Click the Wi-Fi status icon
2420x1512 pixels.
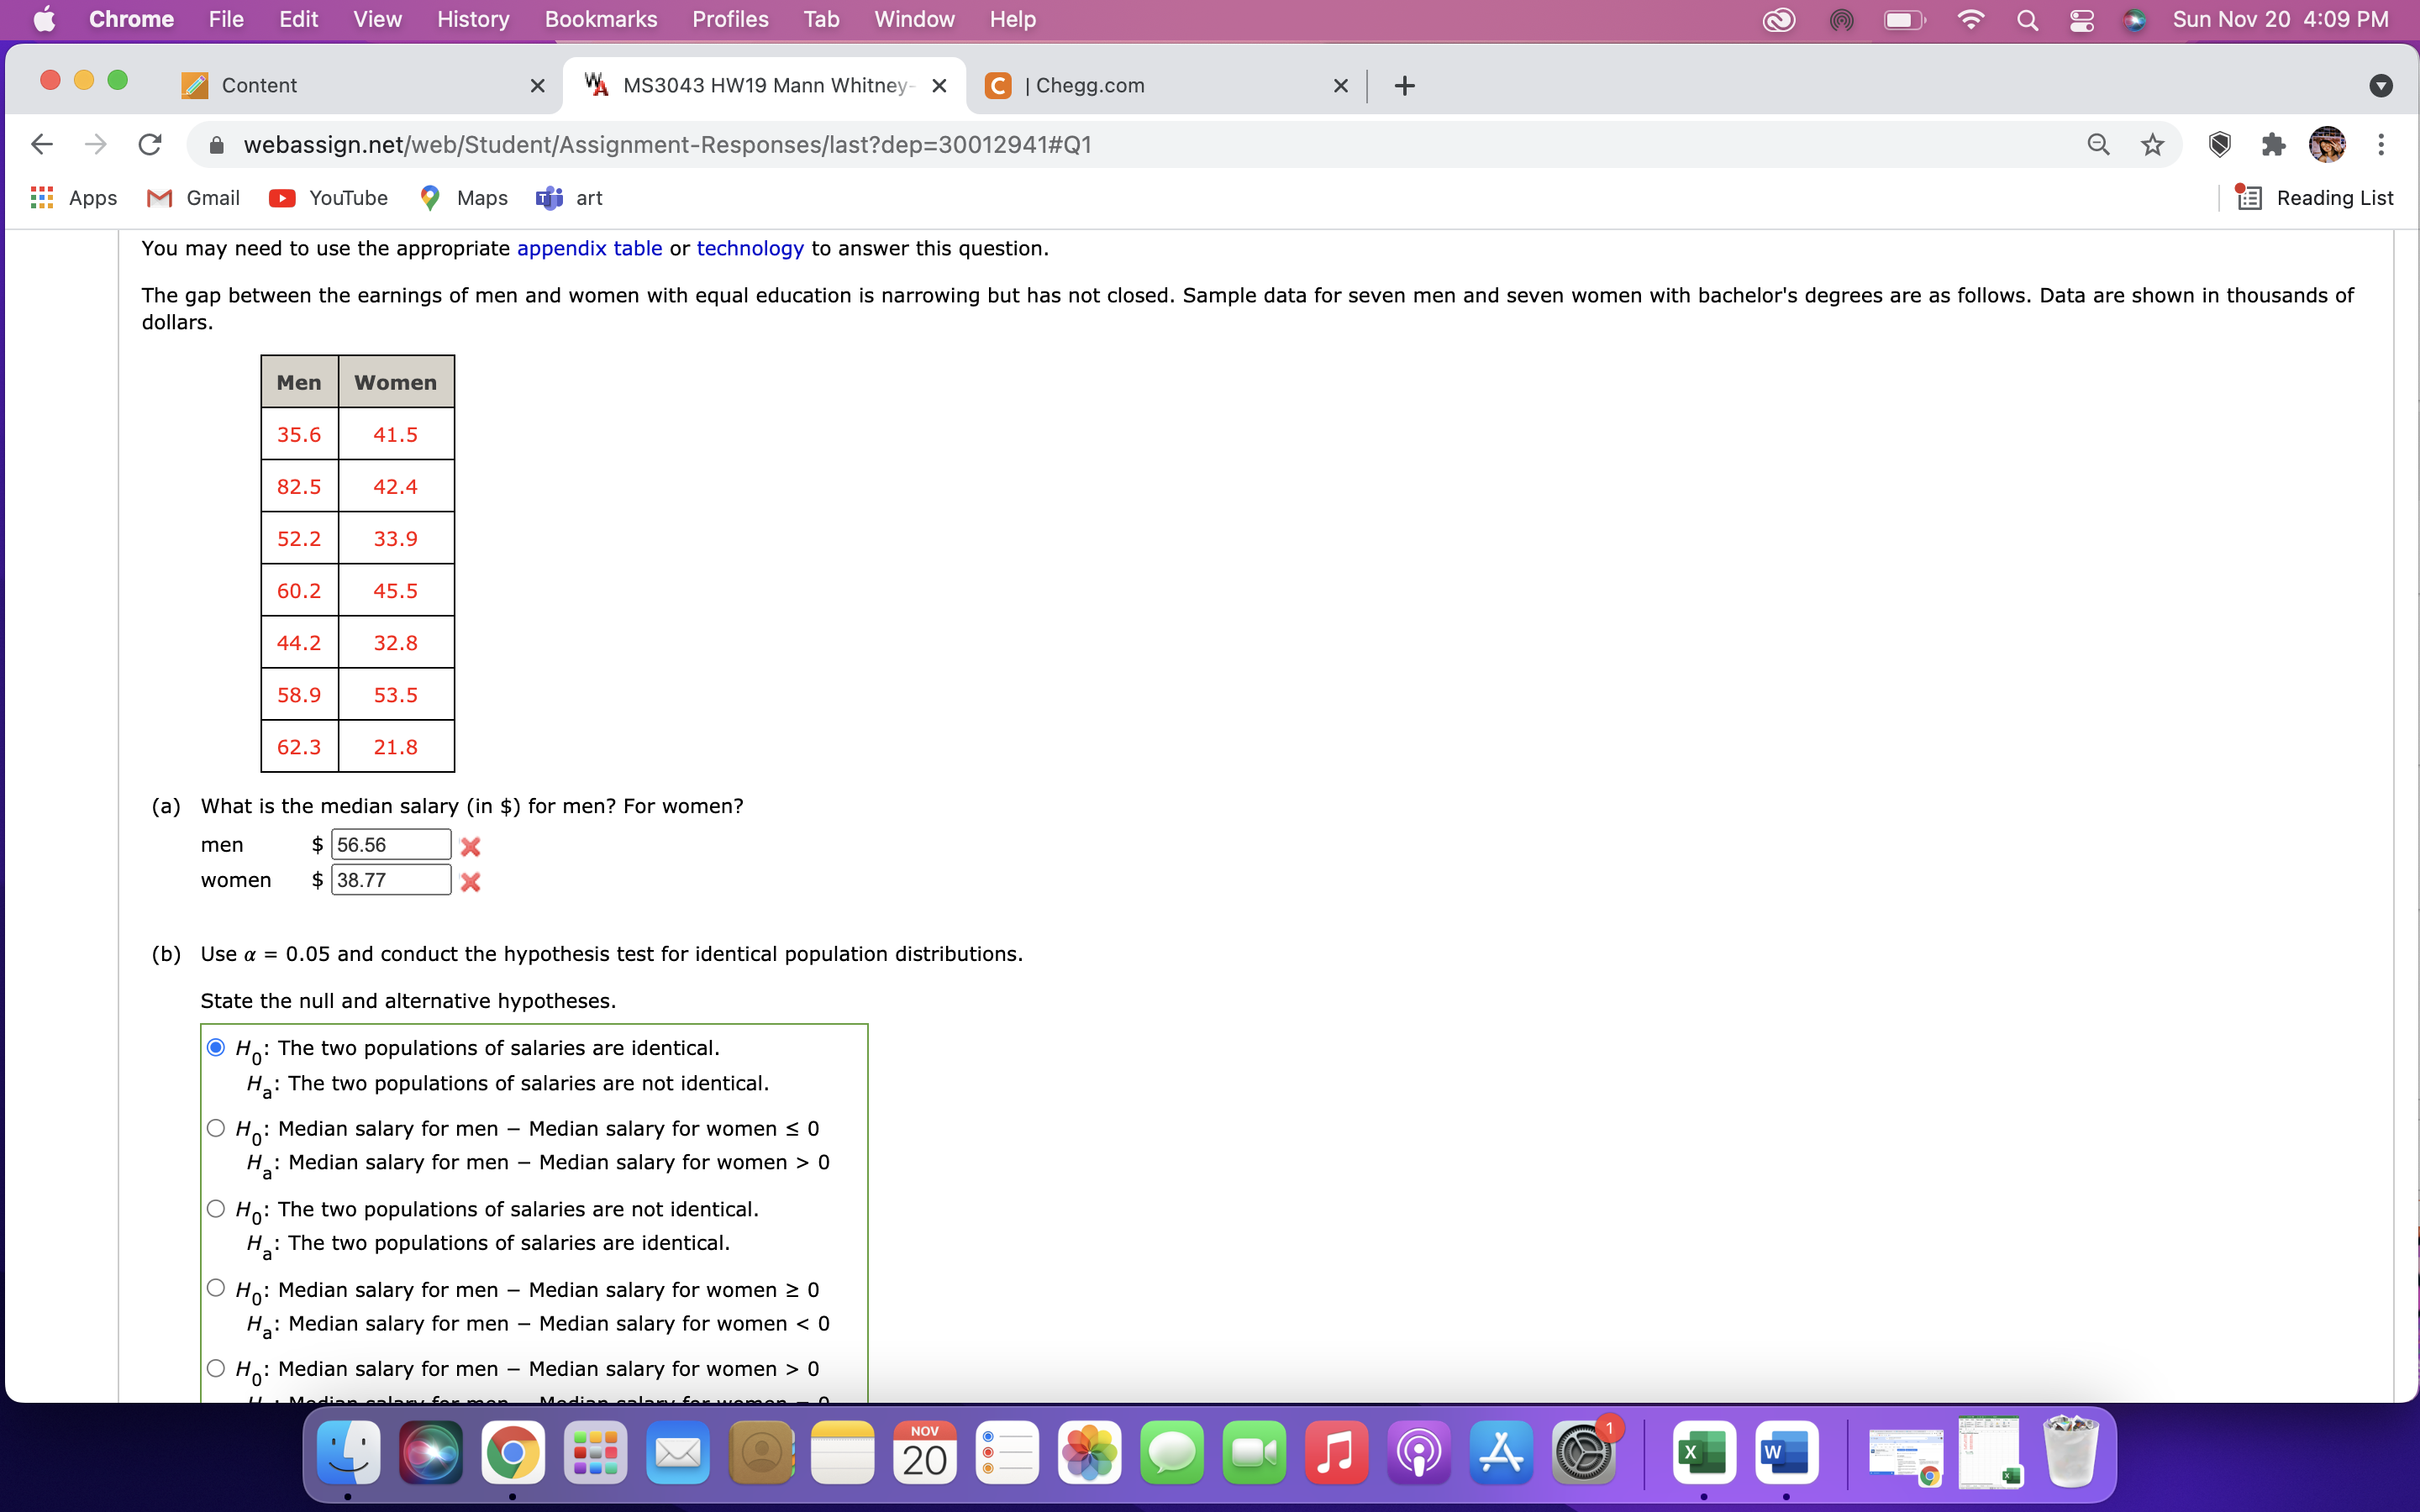[1971, 19]
